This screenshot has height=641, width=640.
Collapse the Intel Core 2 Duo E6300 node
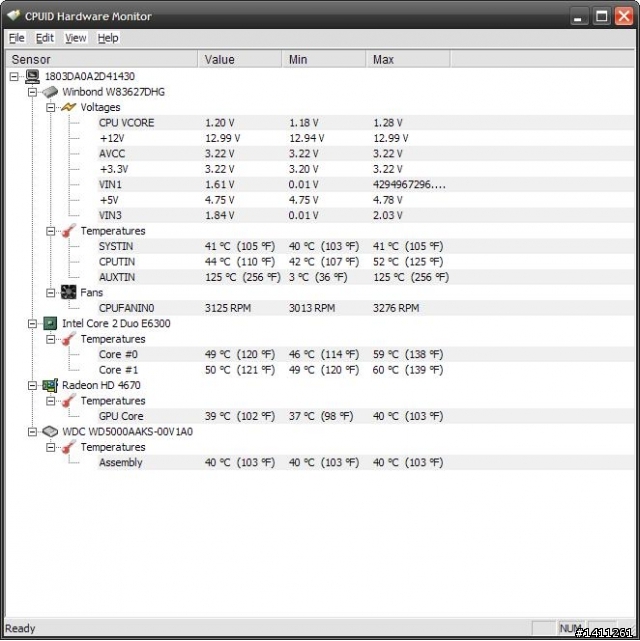[32, 324]
